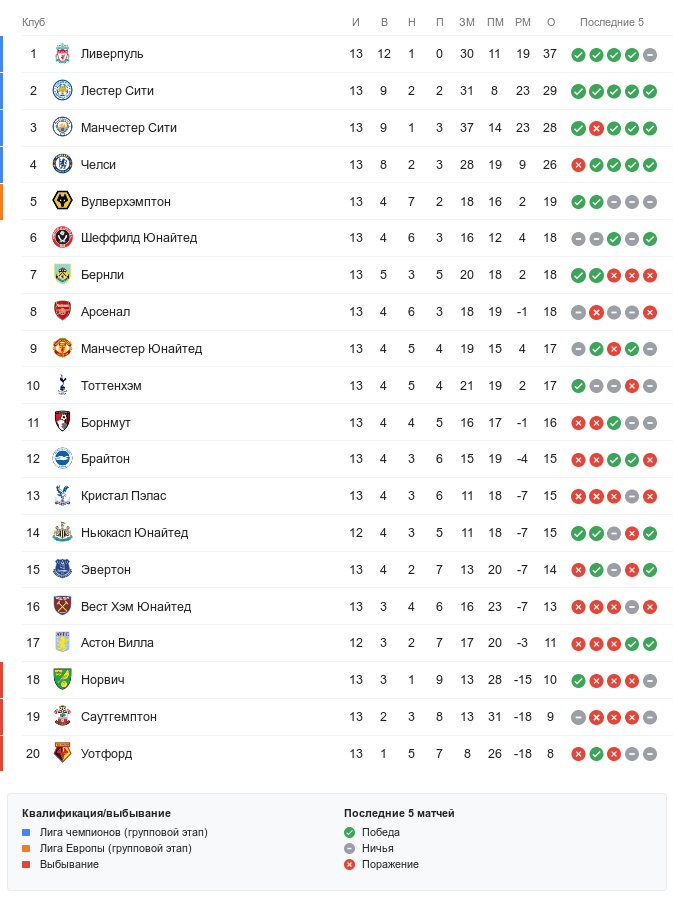Viewport: 673px width, 897px height.
Task: Open the Манчестер Юнайтед team link
Action: click(x=141, y=349)
